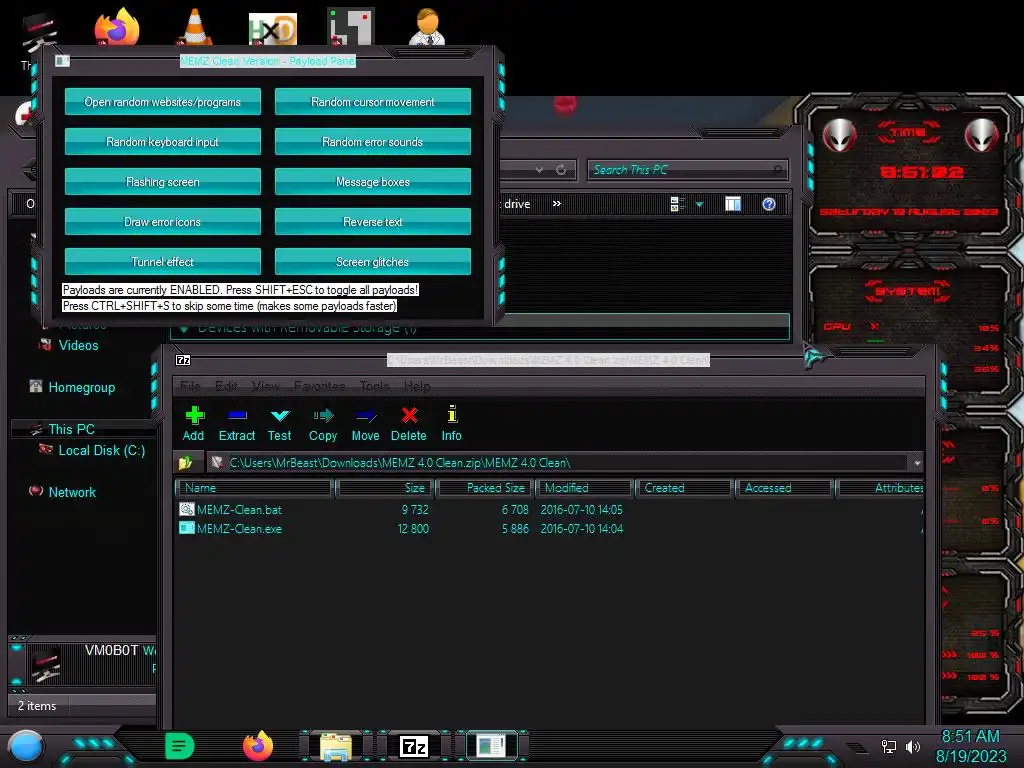This screenshot has height=768, width=1024.
Task: Sort by Name column in 7-Zip
Action: pos(255,488)
